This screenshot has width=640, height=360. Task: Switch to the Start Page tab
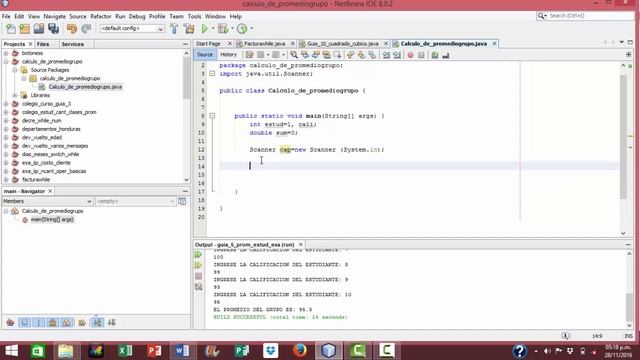208,44
